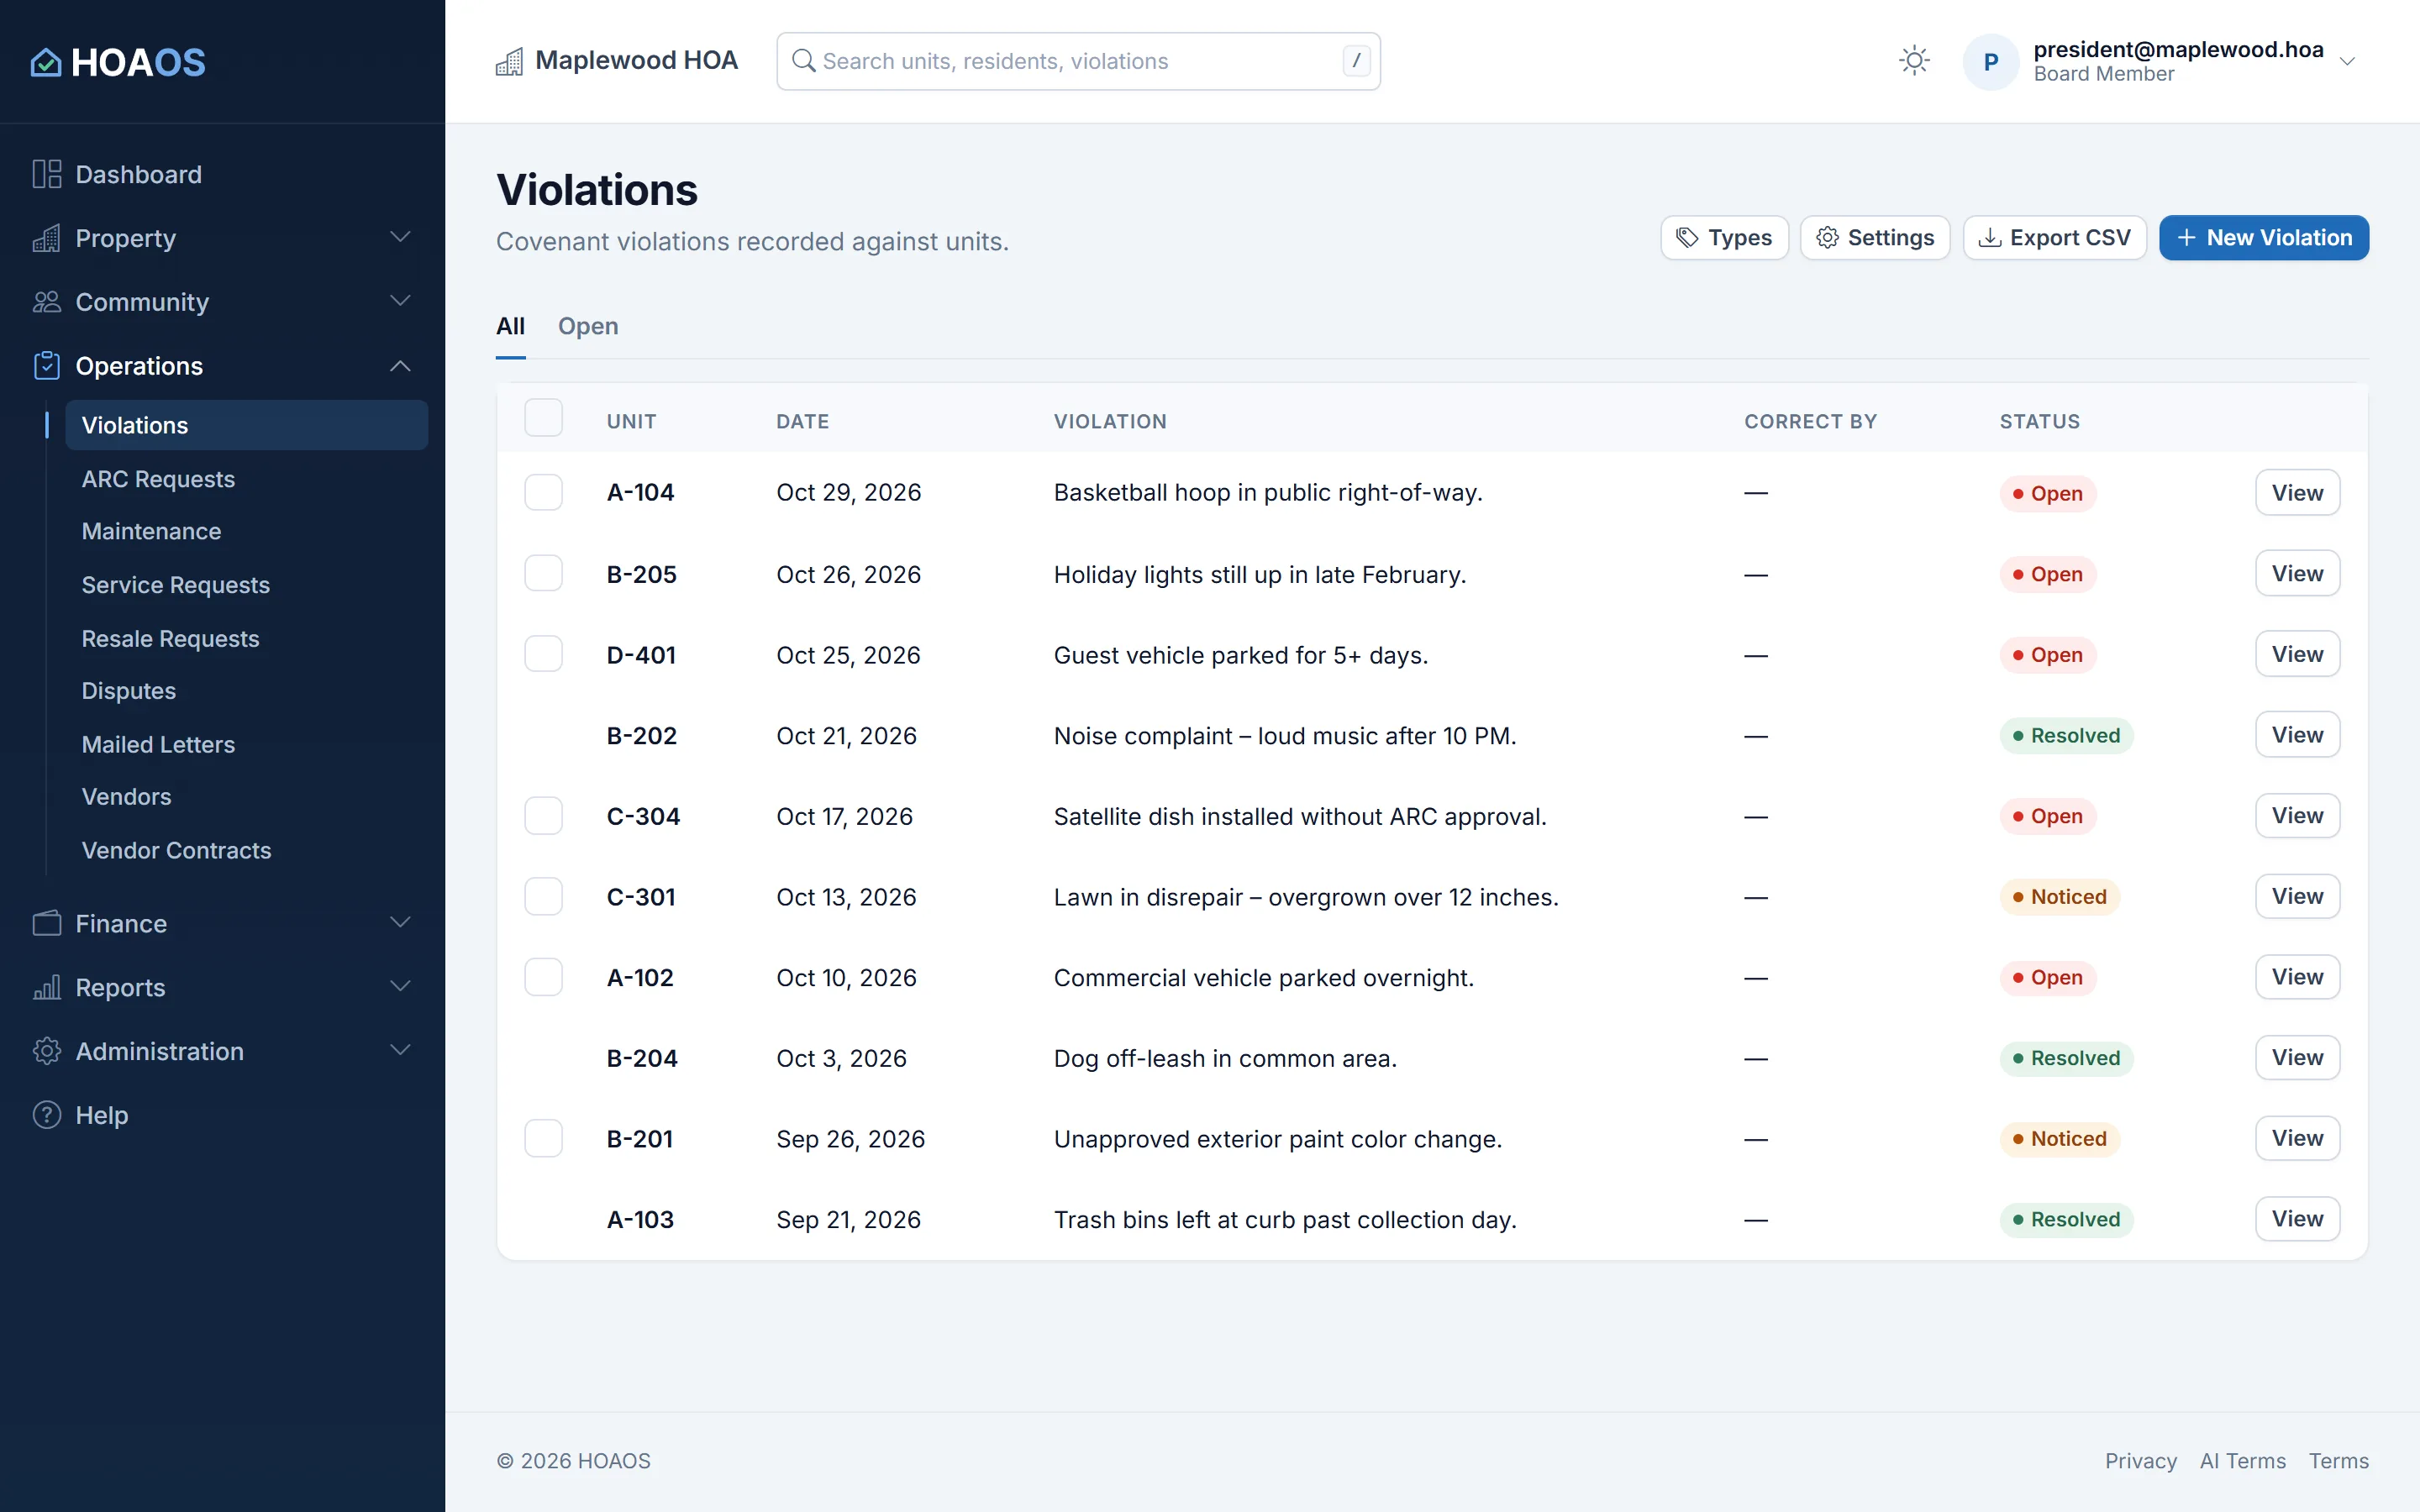
Task: Expand the Reports section chevron
Action: tap(400, 986)
